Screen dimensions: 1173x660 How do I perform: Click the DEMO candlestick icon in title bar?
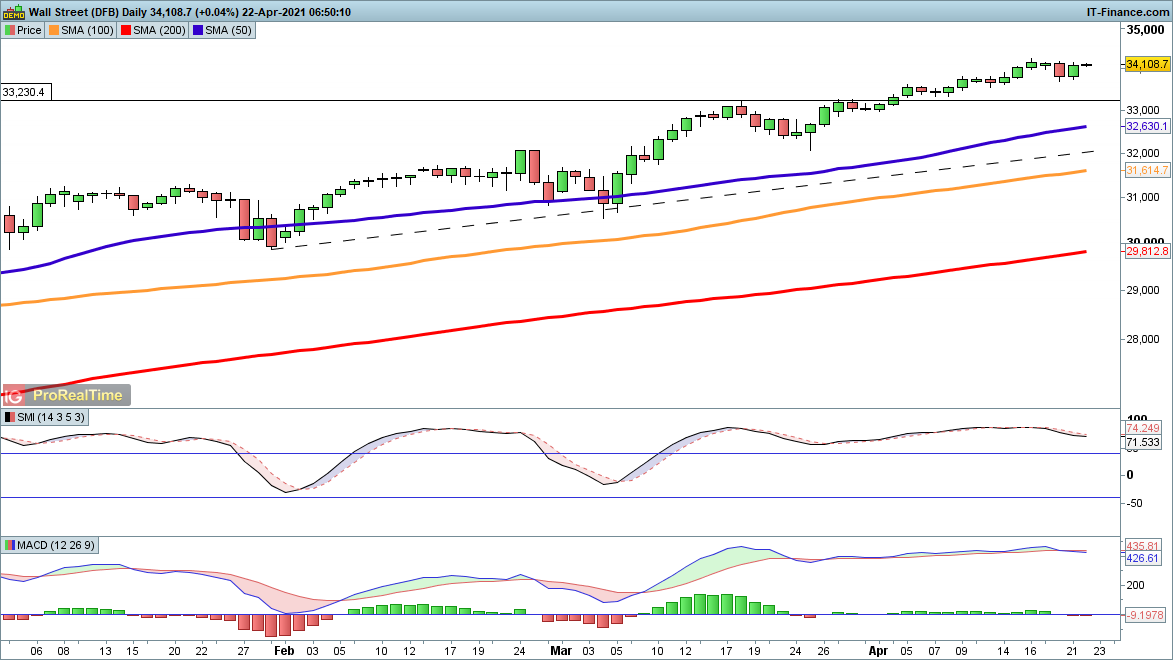[13, 11]
